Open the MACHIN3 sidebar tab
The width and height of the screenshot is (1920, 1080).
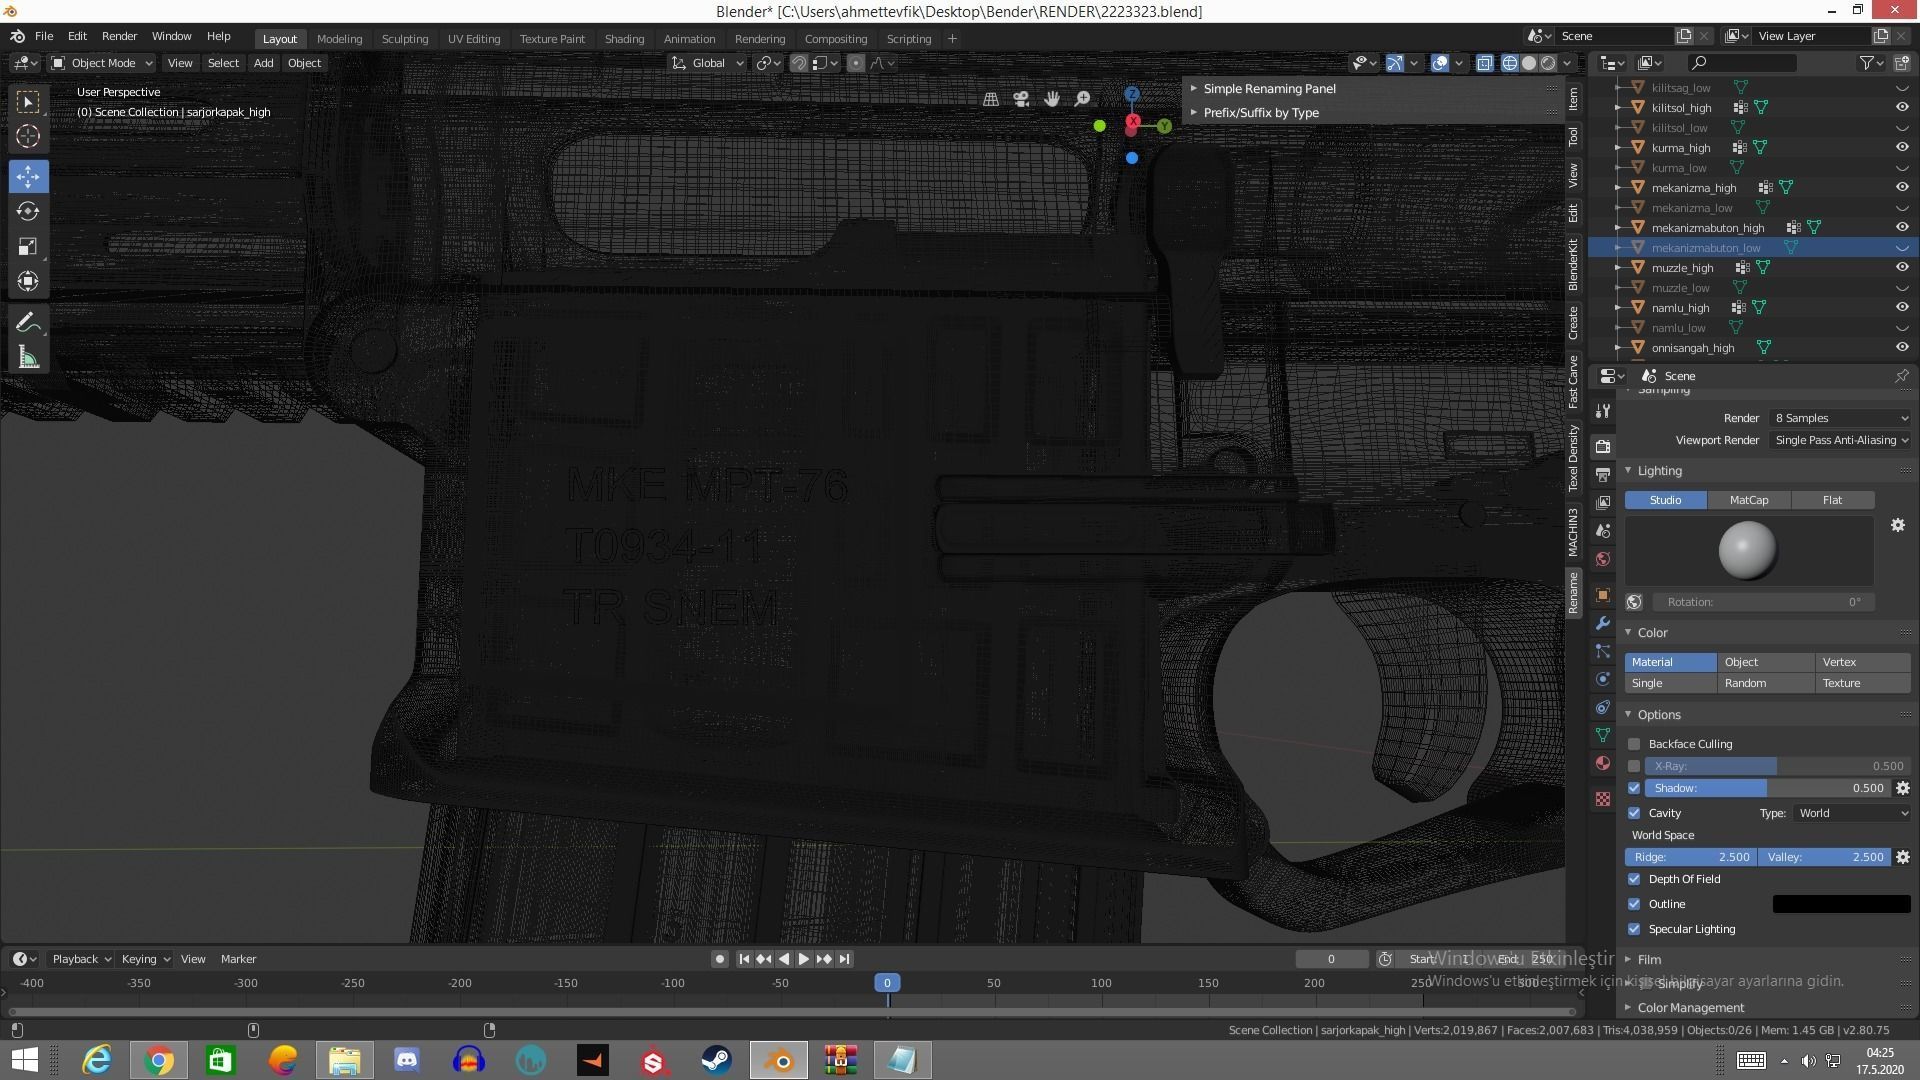click(x=1573, y=532)
